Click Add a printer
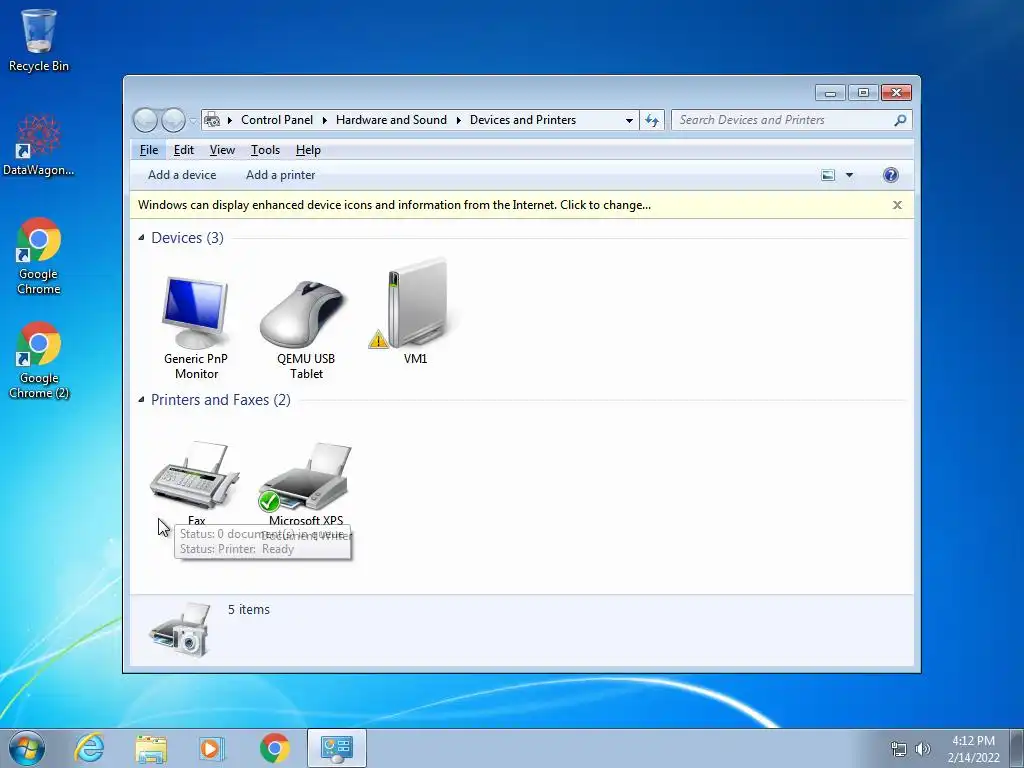This screenshot has width=1024, height=768. [x=280, y=175]
